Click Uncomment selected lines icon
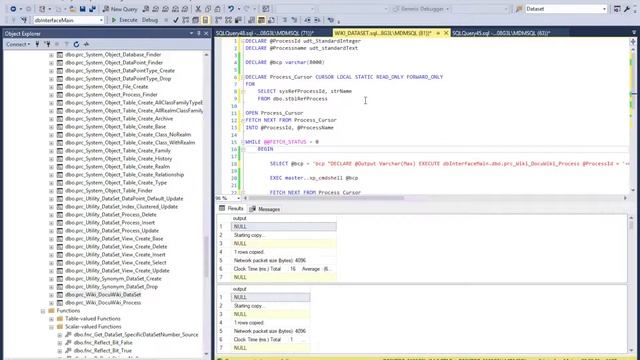 coord(294,20)
